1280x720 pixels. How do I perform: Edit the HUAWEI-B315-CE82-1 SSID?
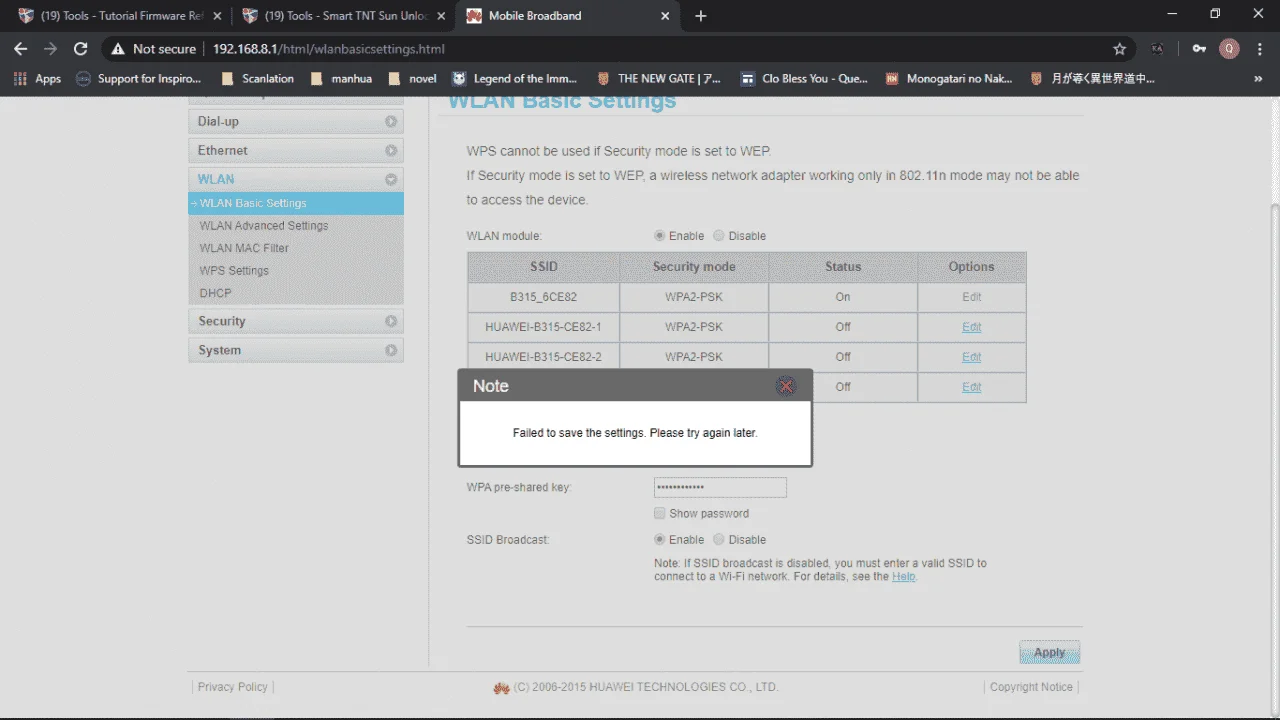click(x=971, y=327)
